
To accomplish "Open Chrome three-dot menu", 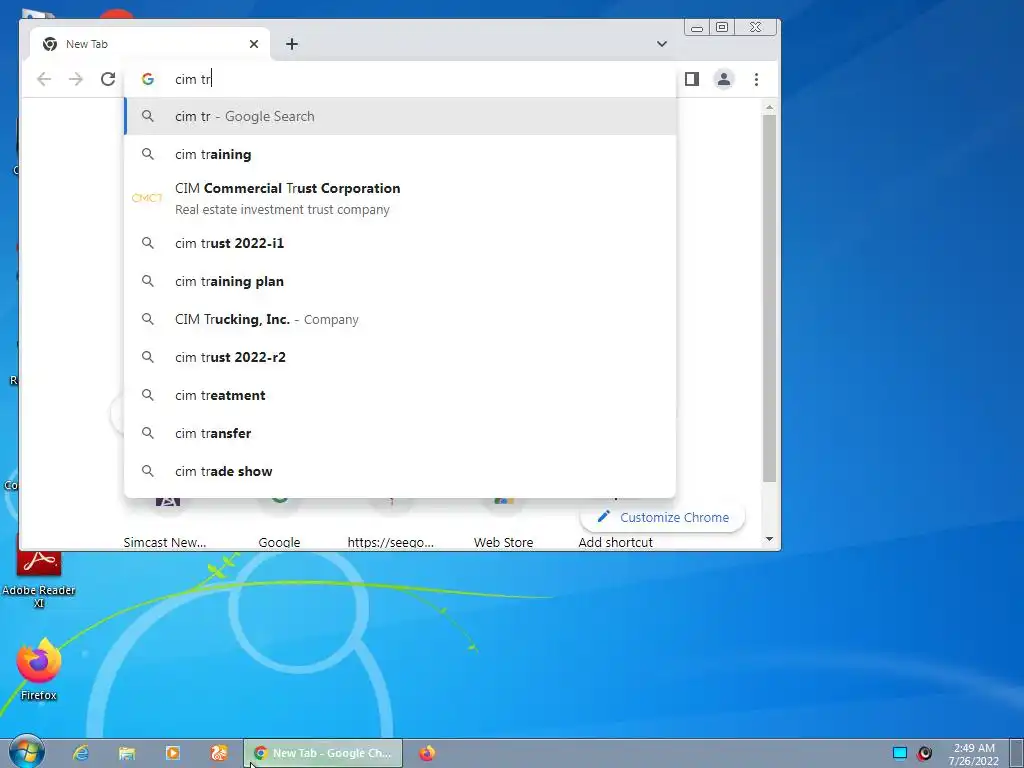I will [756, 79].
